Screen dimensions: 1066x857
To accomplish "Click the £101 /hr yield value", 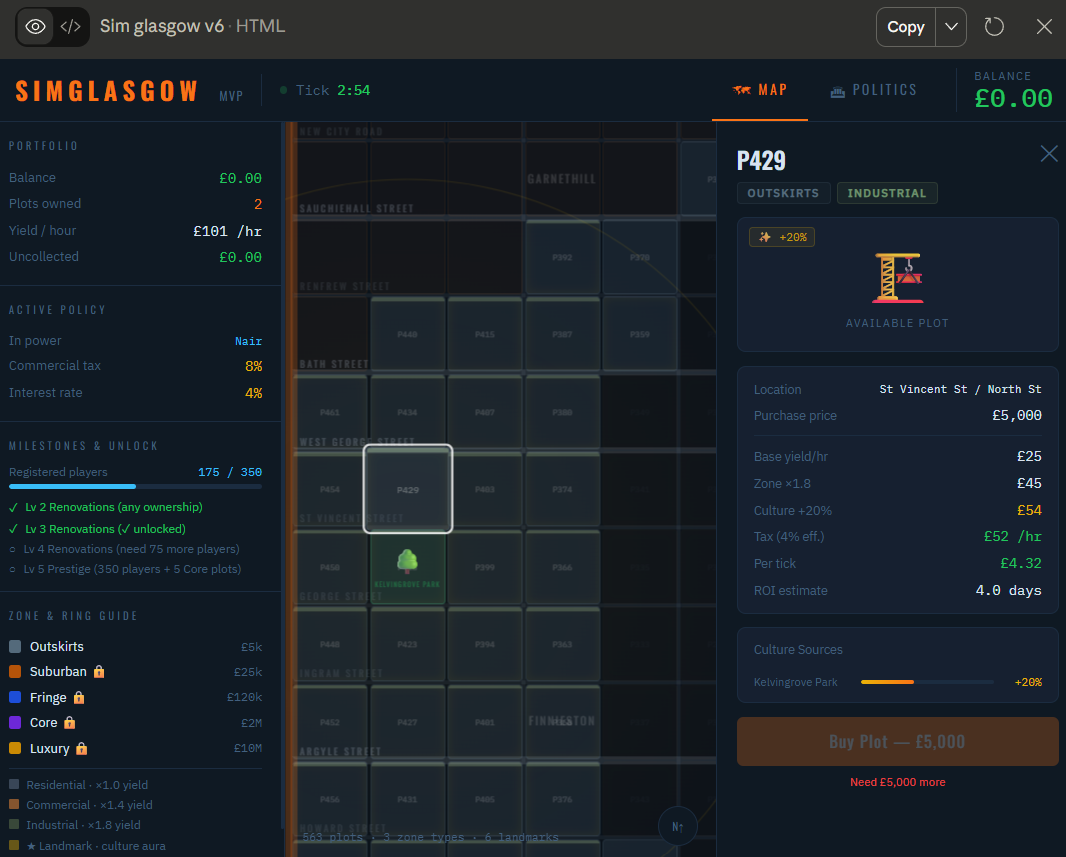I will pyautogui.click(x=227, y=231).
